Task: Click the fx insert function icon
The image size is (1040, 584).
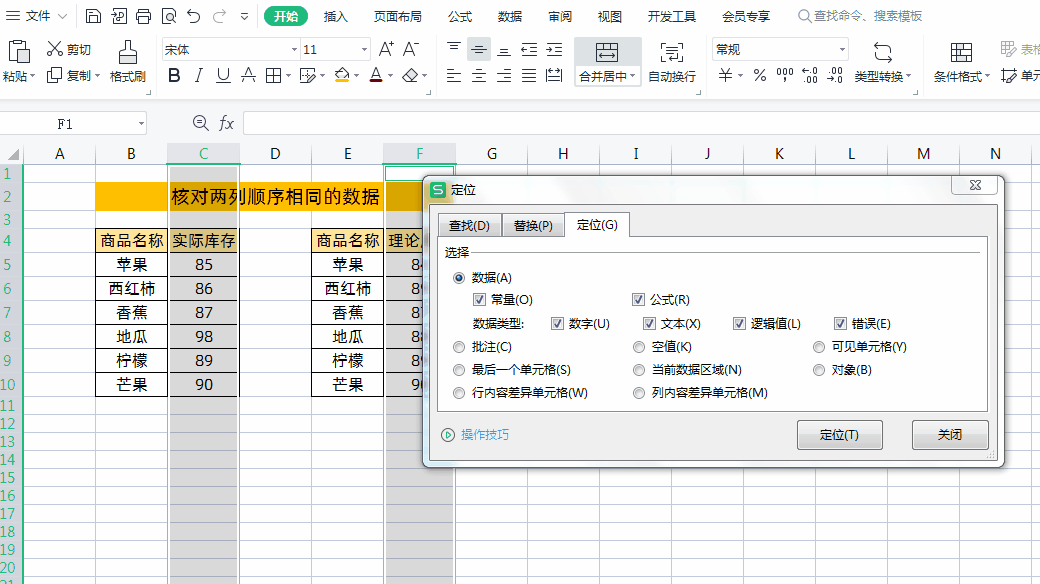Action: (x=226, y=123)
